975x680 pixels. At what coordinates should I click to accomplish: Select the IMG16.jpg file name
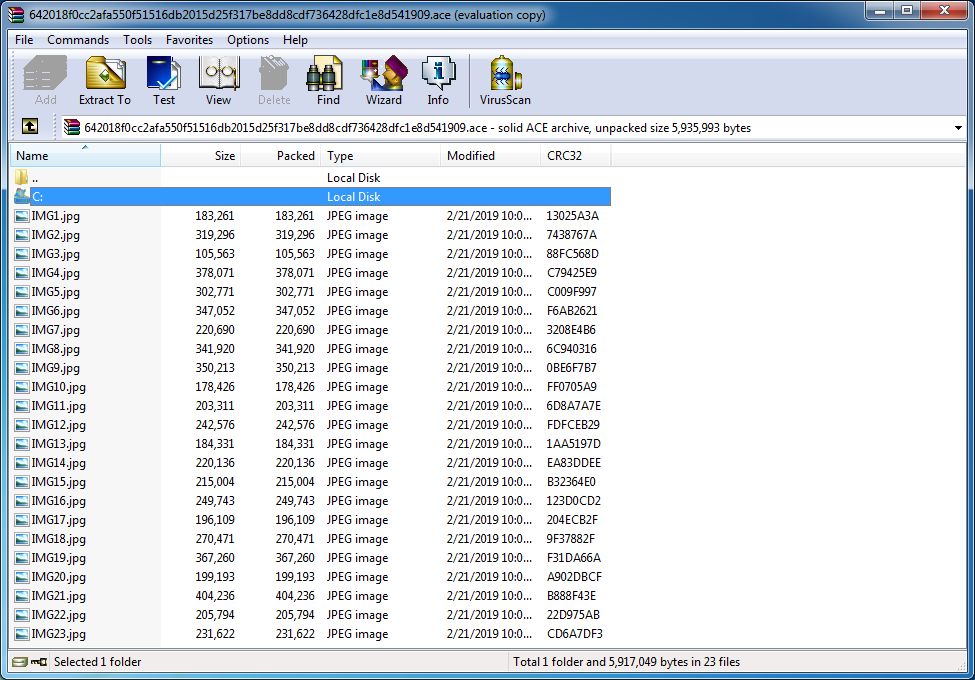pos(58,501)
